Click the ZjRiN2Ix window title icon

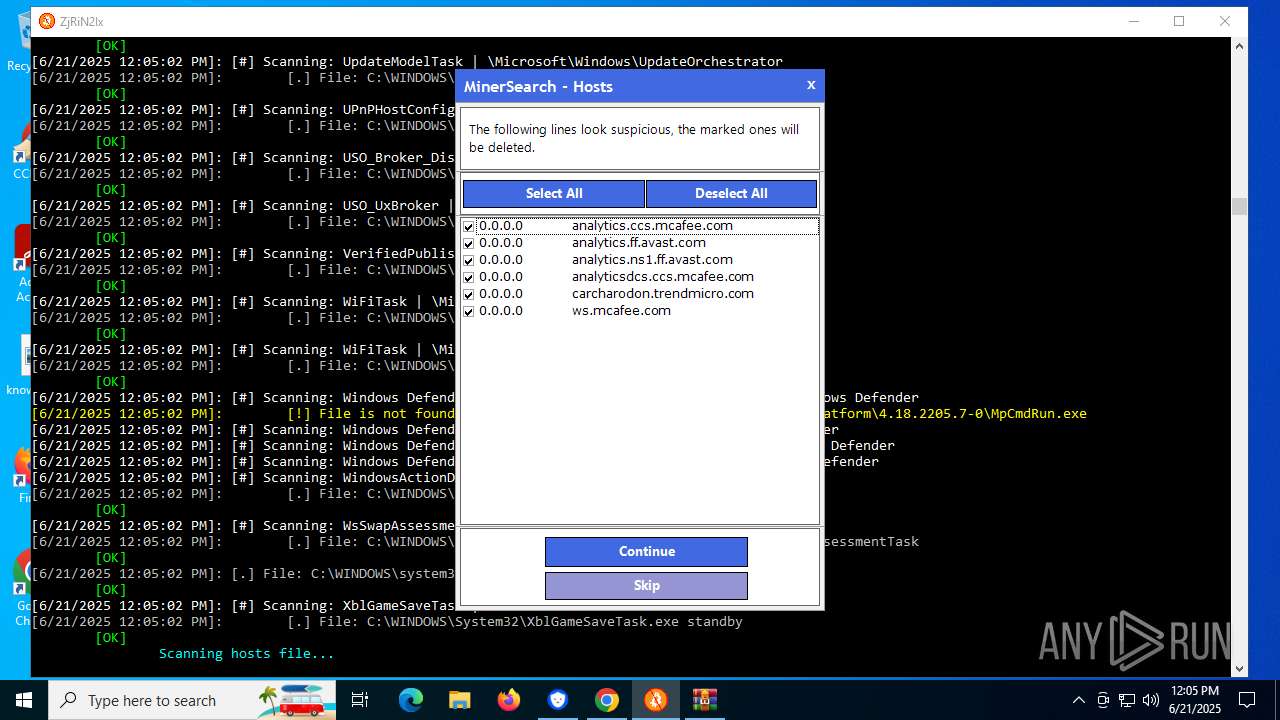46,21
